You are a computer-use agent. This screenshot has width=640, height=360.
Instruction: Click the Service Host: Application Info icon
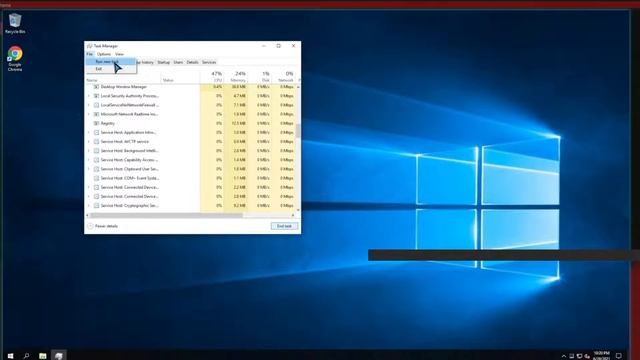[x=96, y=133]
